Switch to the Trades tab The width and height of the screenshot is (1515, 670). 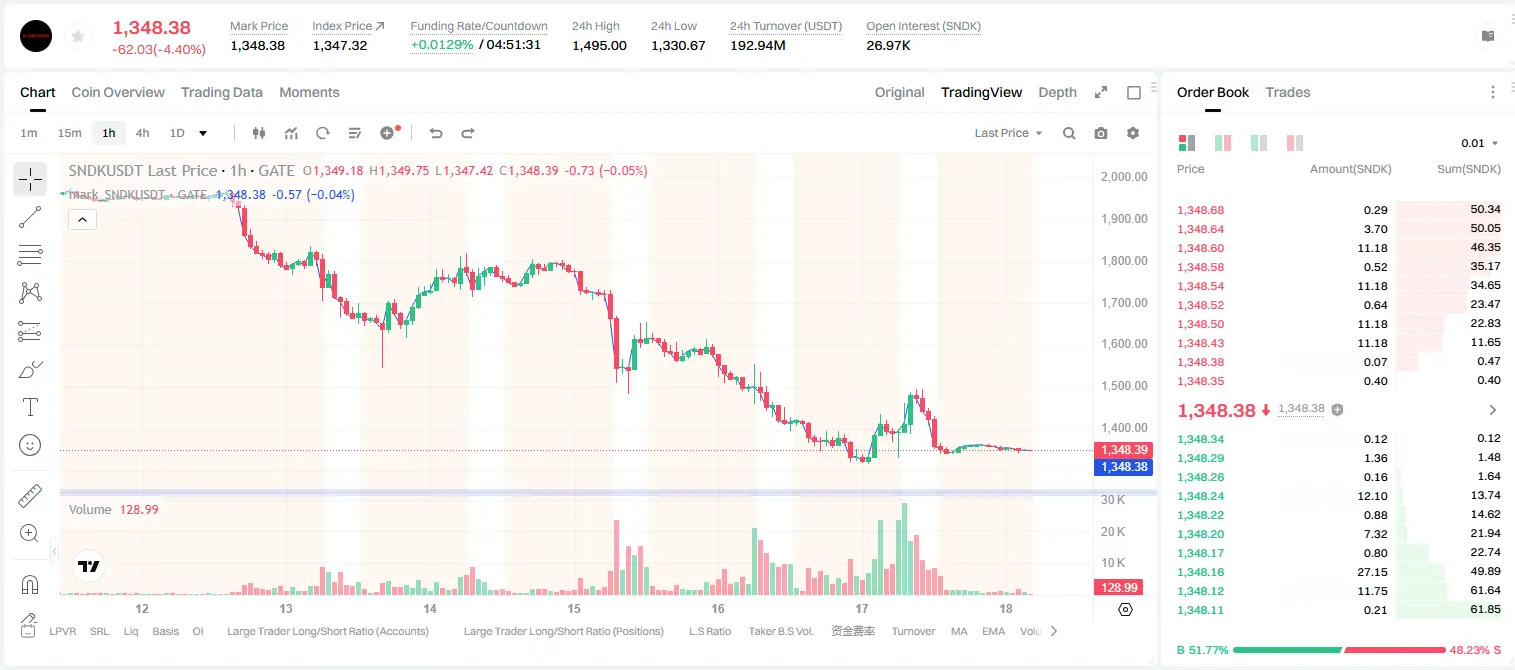[1288, 92]
